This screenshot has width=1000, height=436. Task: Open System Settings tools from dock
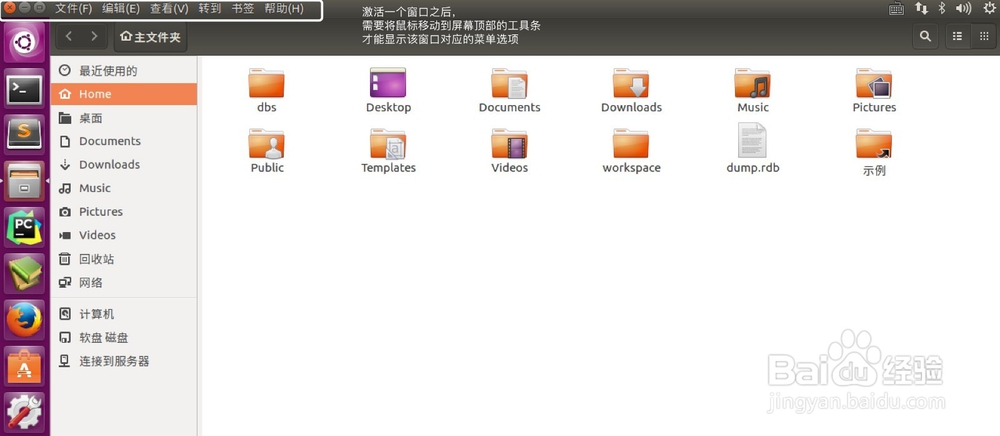tap(25, 412)
